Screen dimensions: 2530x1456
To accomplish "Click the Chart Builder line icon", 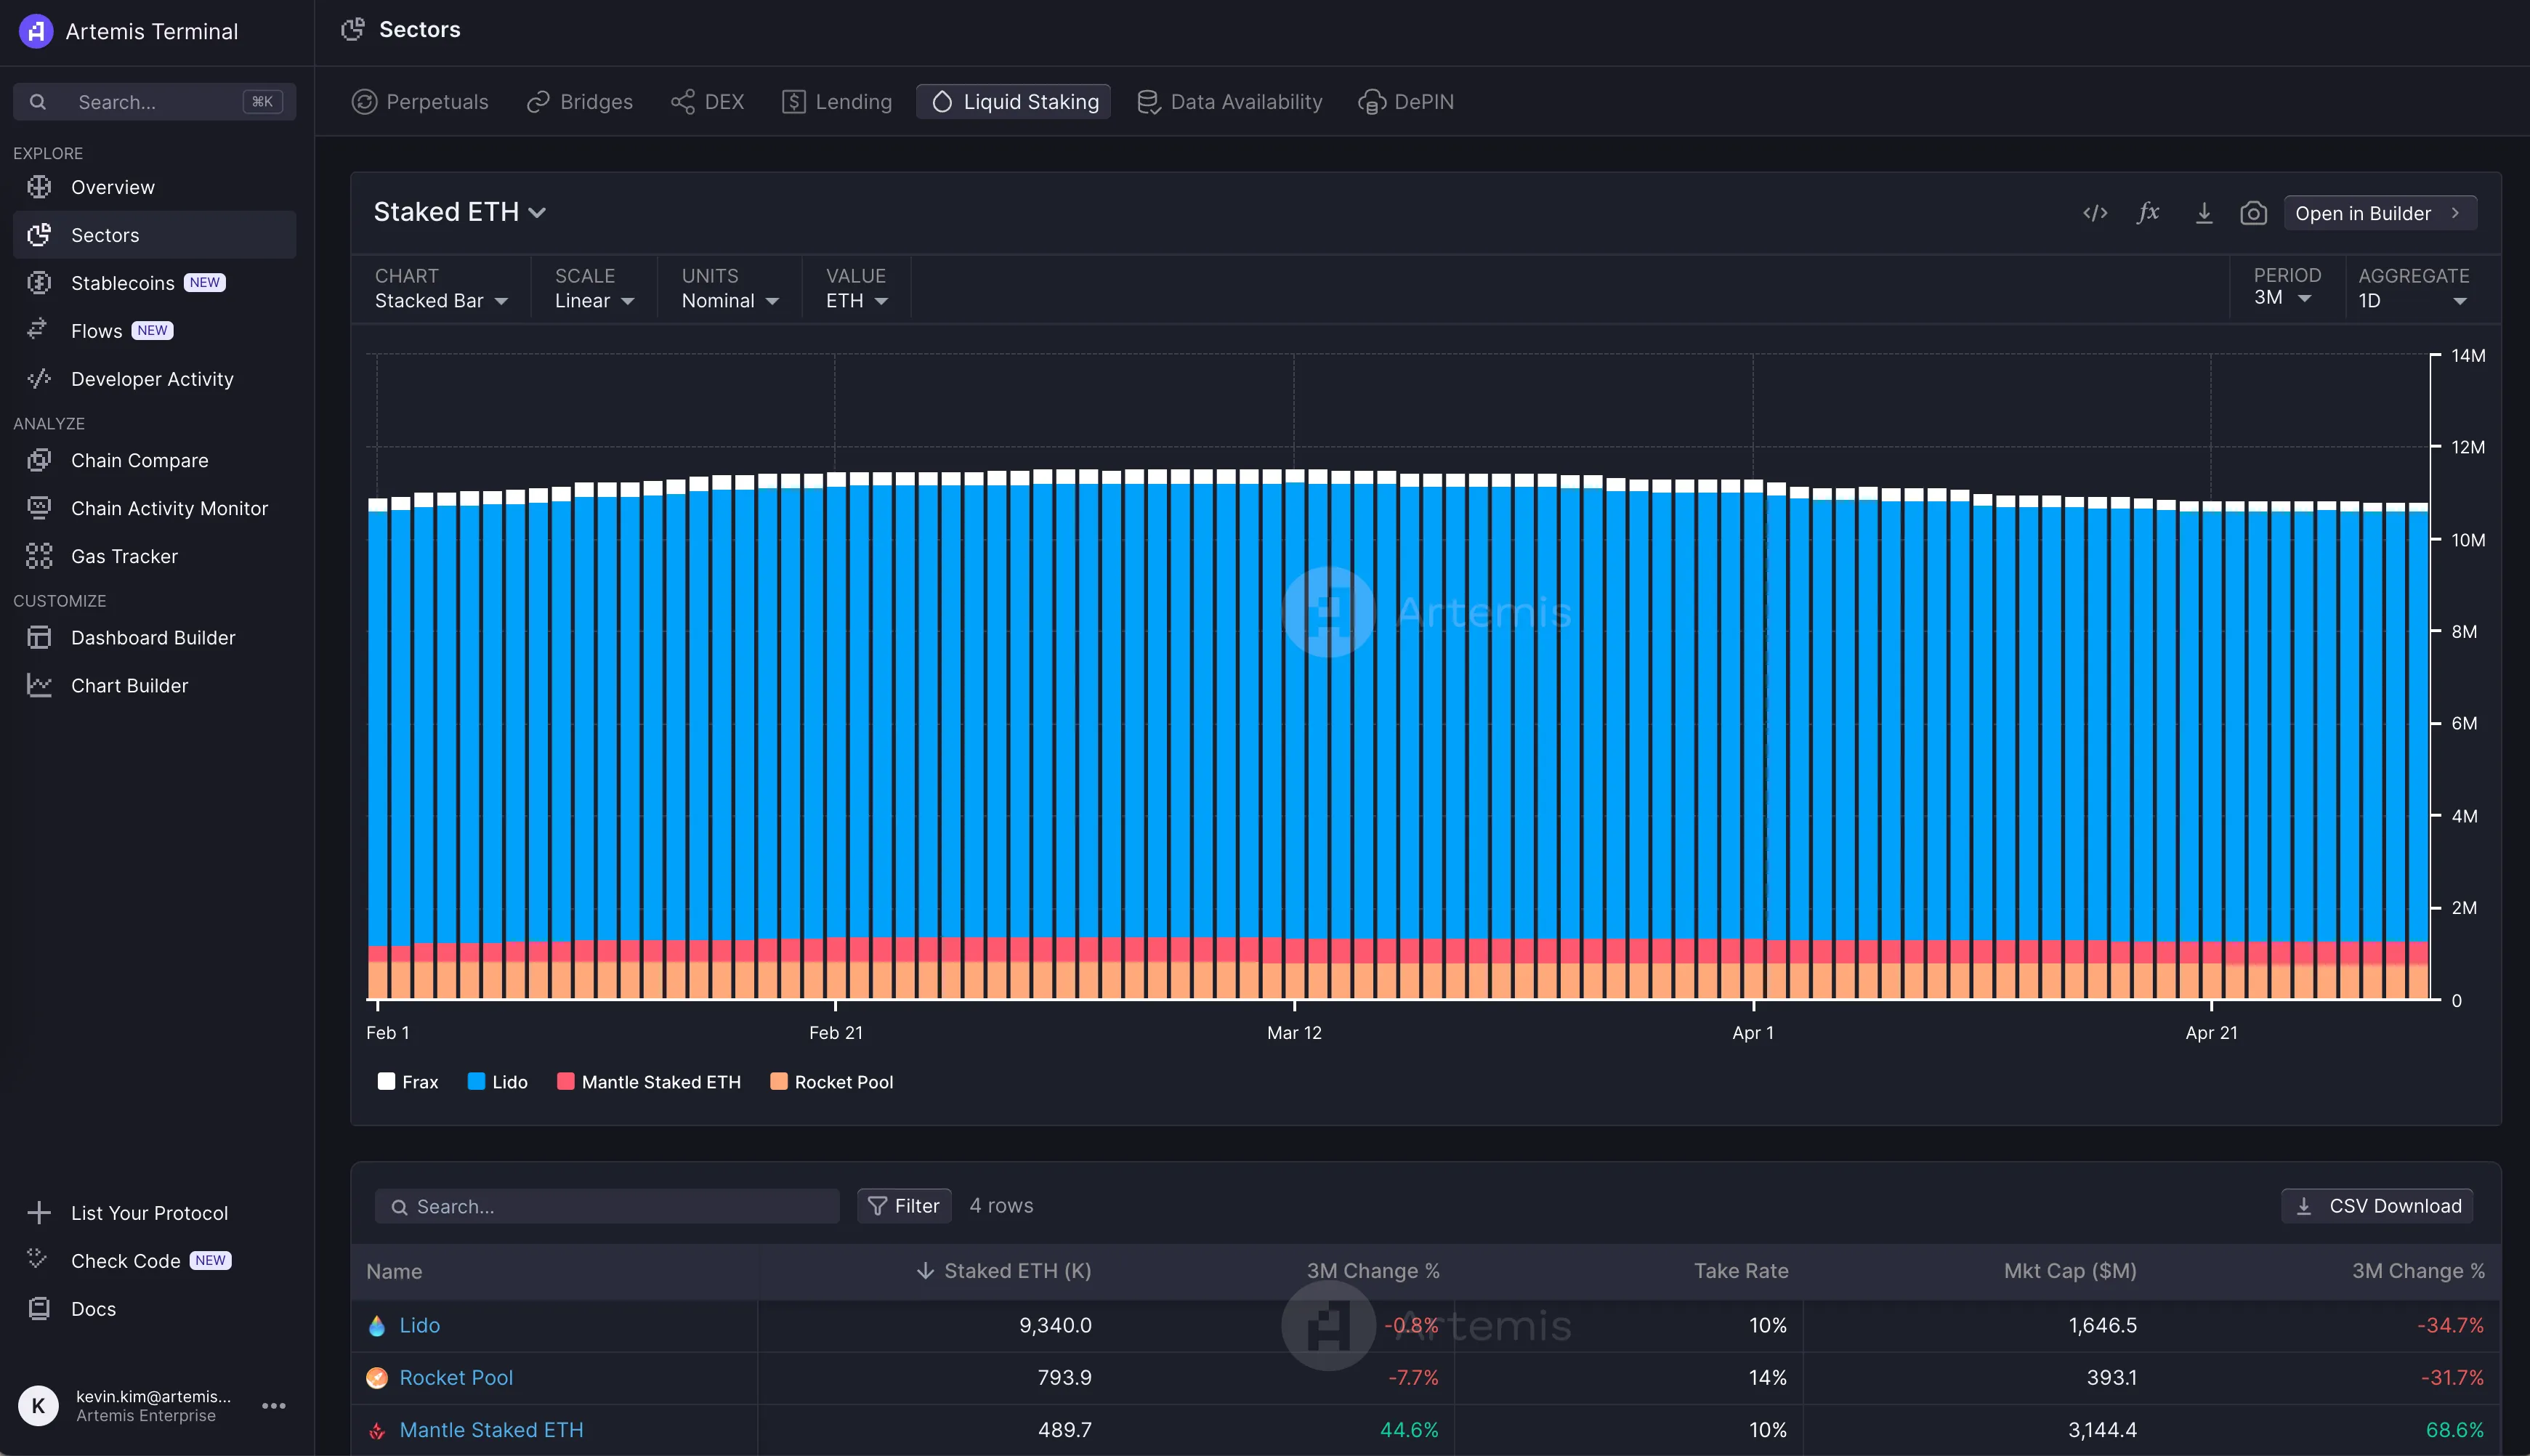I will (x=39, y=685).
